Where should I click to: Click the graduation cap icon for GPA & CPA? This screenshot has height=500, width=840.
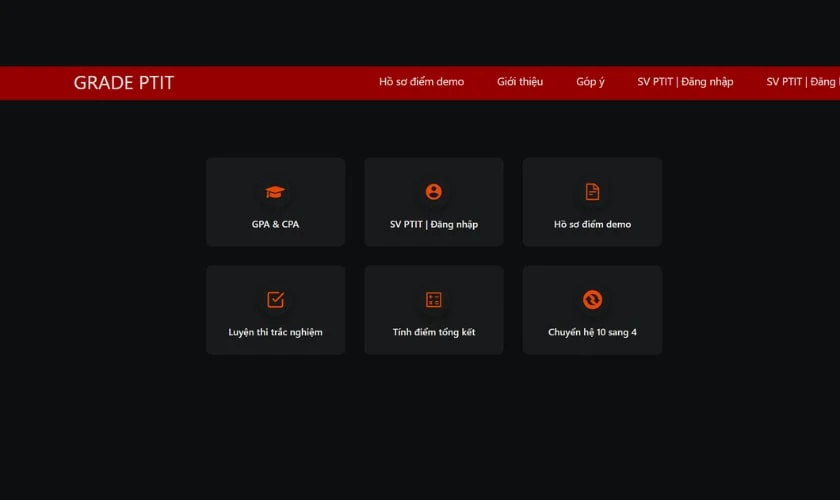tap(275, 192)
